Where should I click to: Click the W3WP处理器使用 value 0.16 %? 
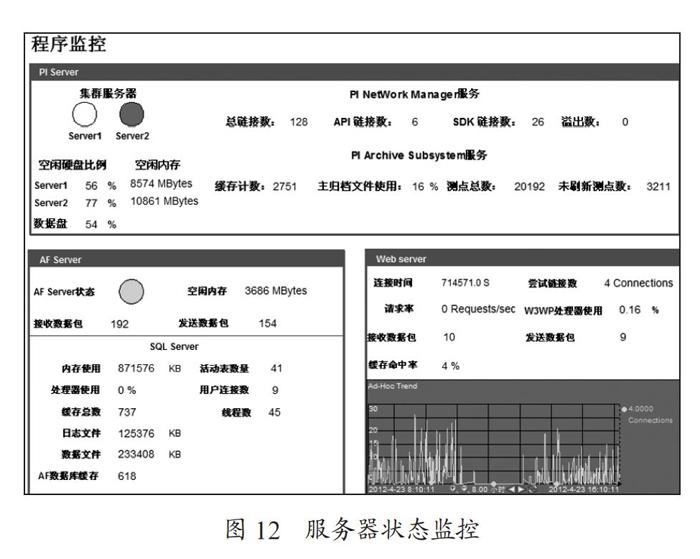(x=639, y=310)
